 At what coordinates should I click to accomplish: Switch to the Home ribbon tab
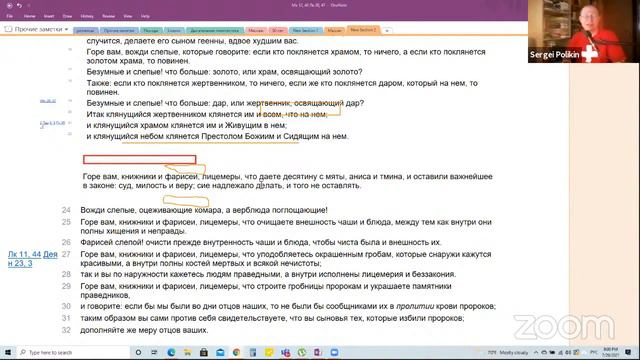point(29,16)
